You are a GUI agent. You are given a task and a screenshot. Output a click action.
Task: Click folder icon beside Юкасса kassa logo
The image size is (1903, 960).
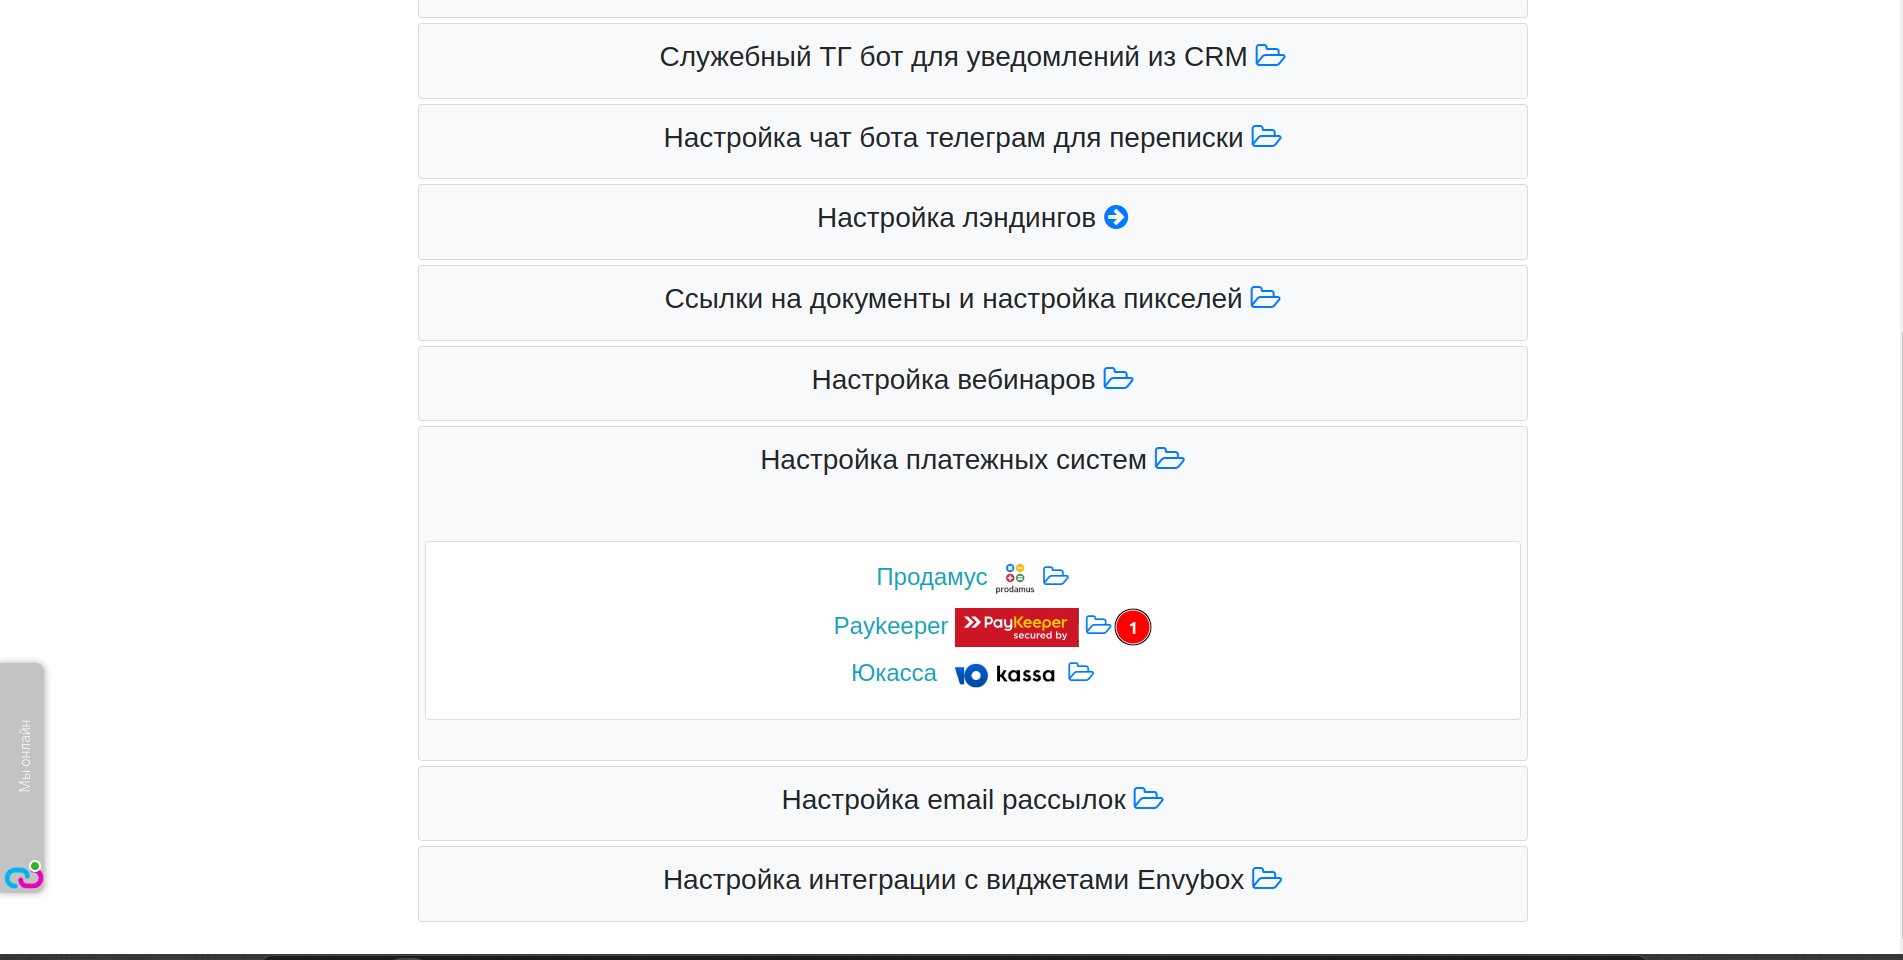1081,673
